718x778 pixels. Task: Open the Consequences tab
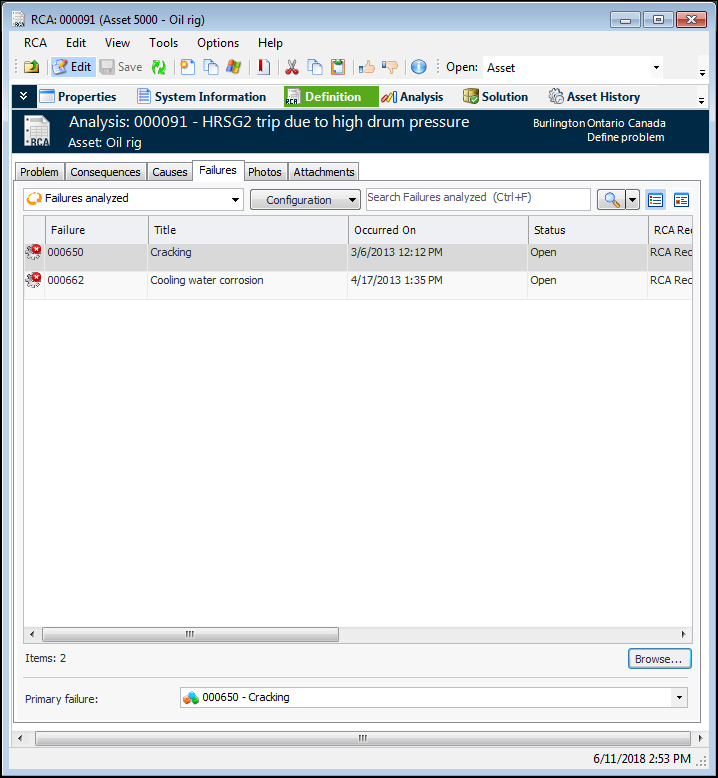pyautogui.click(x=105, y=172)
